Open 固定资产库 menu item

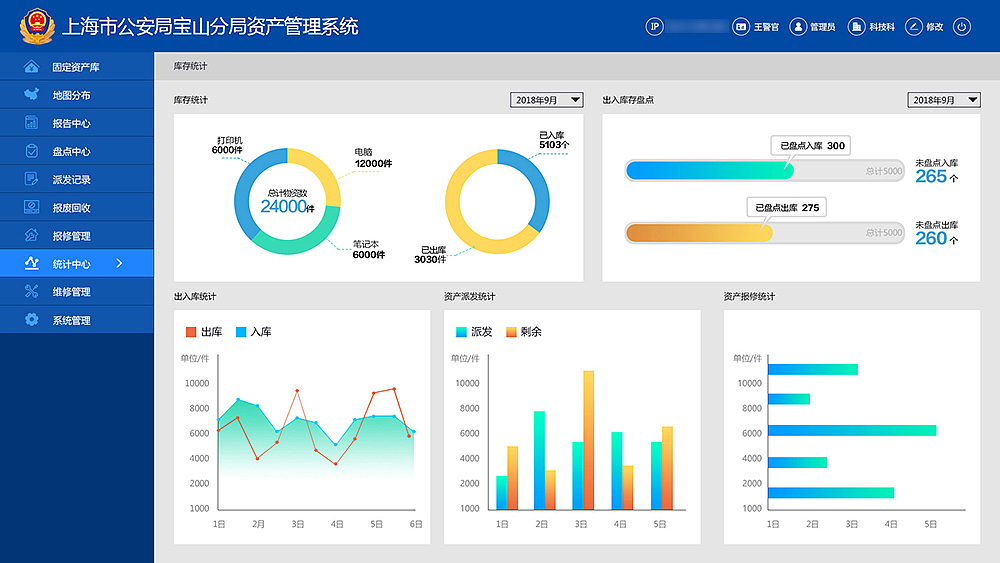tap(77, 66)
